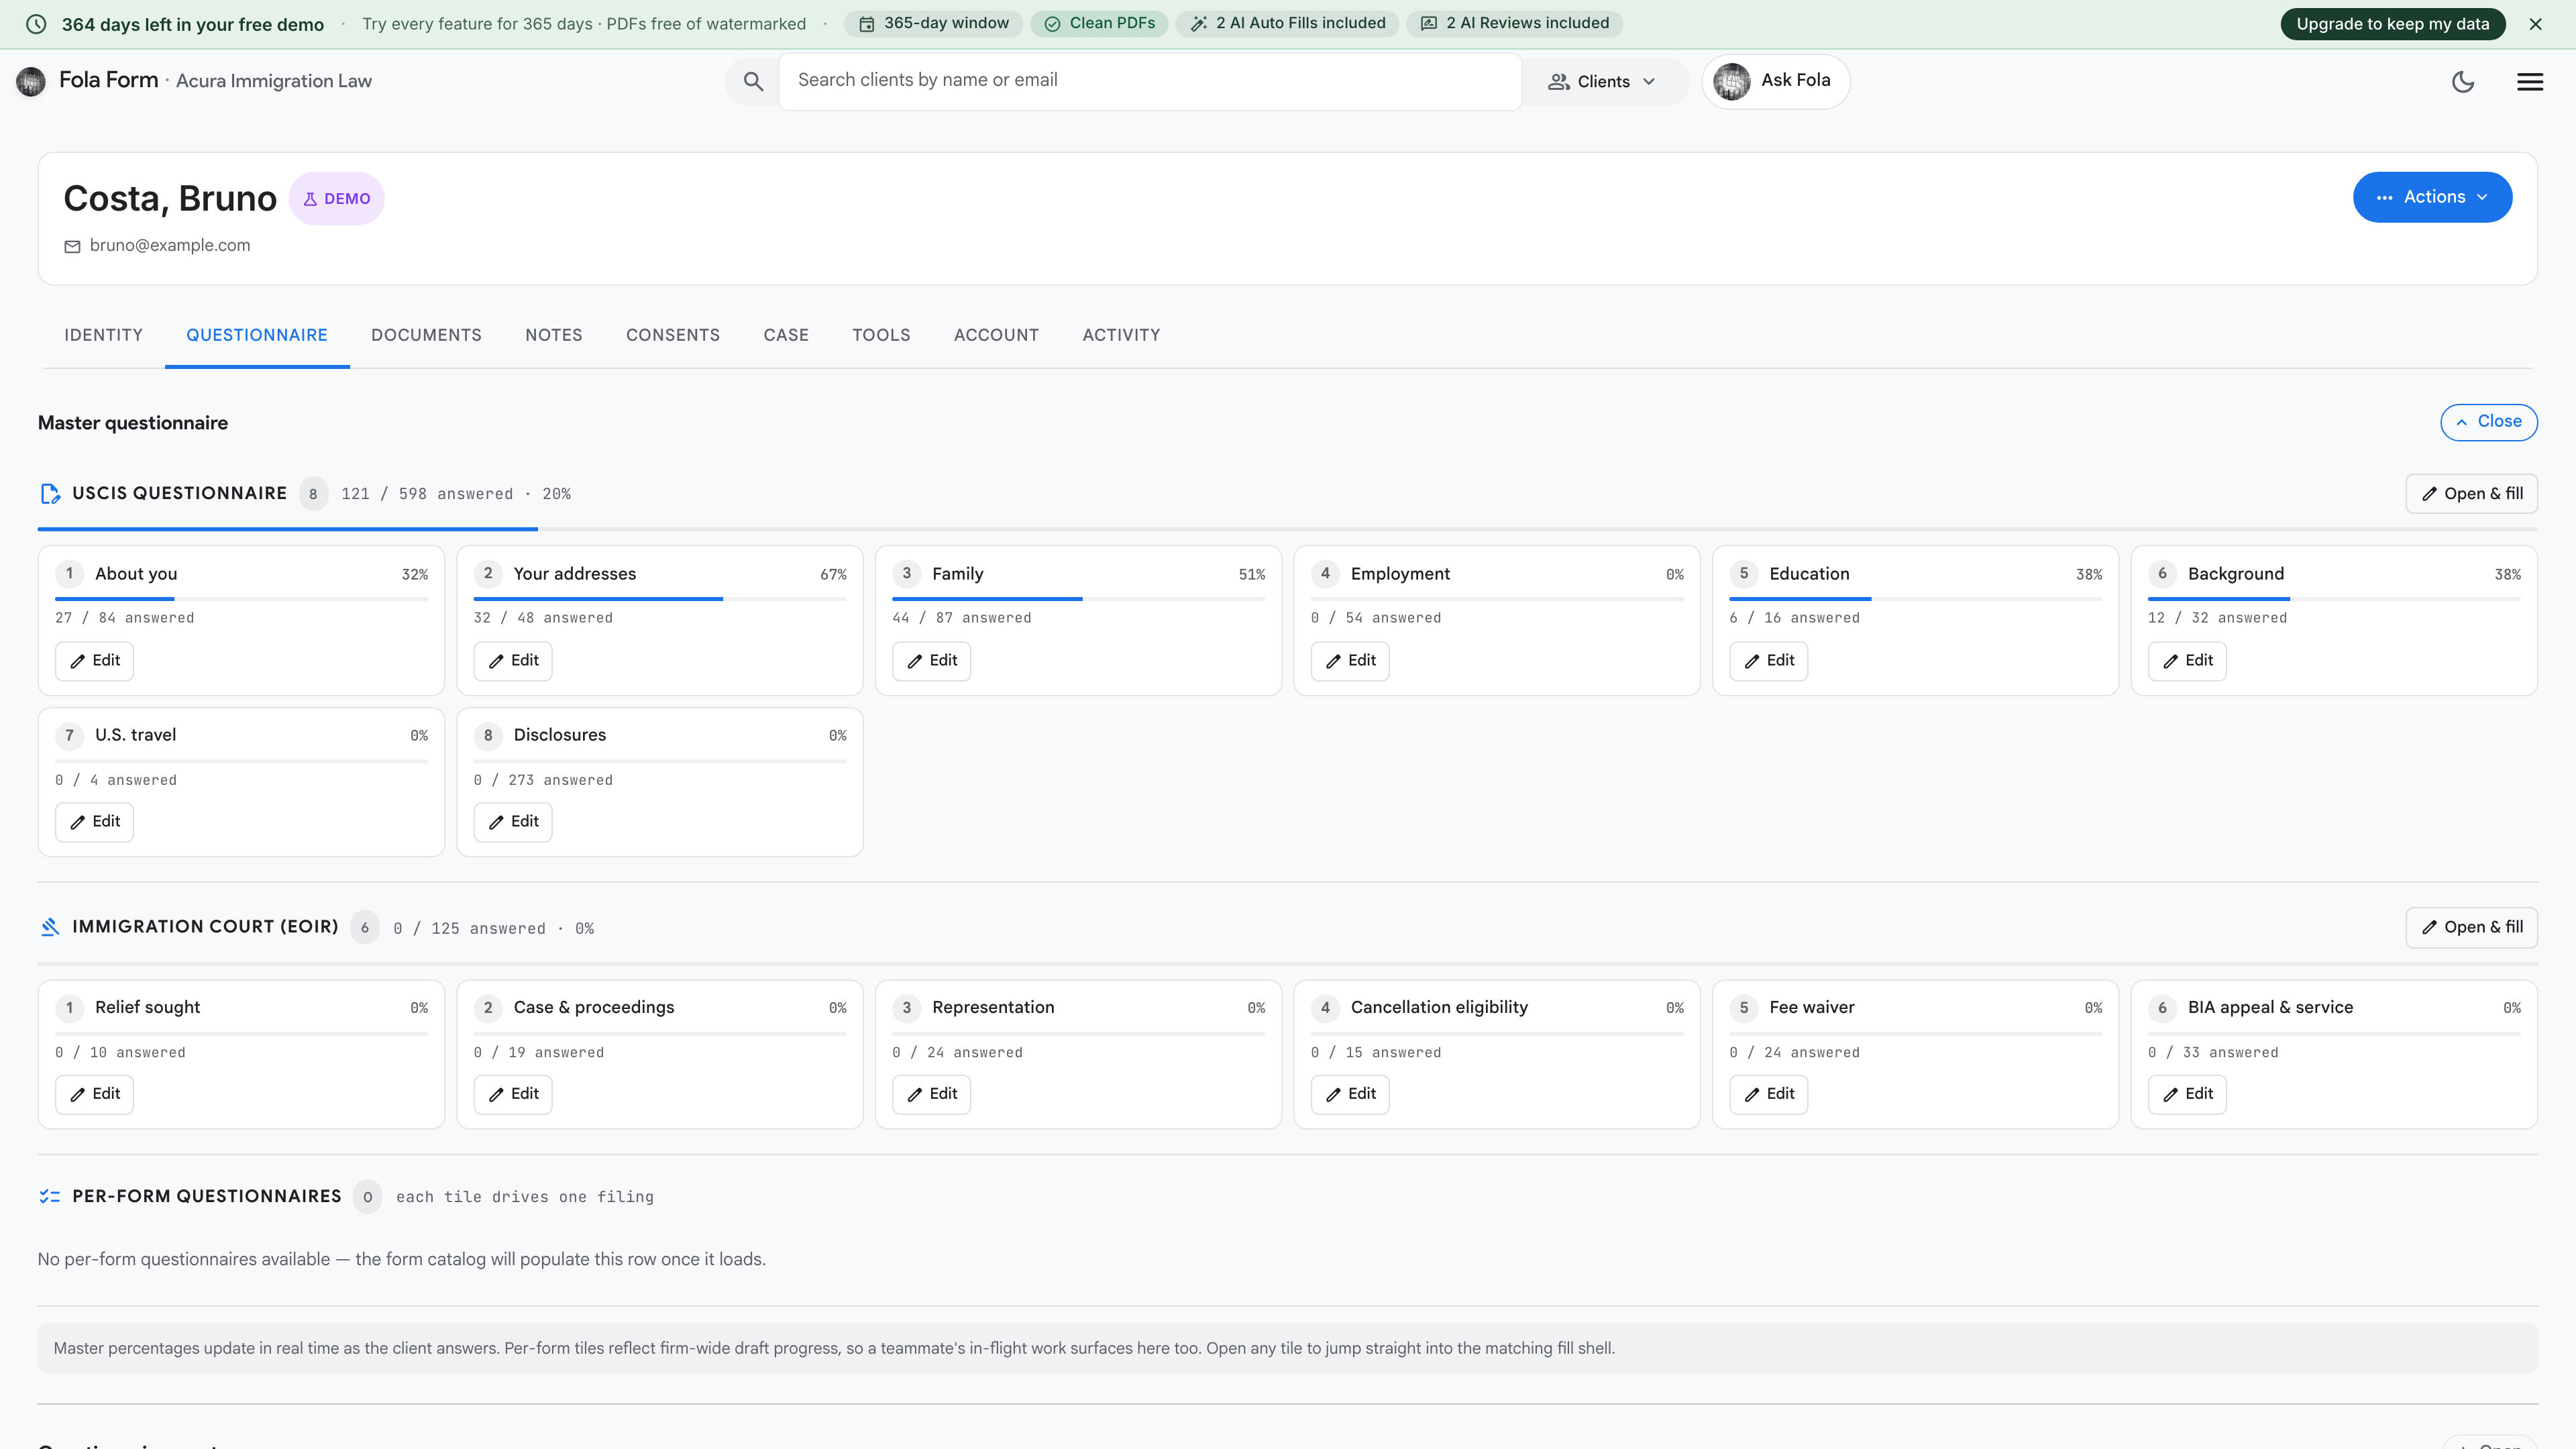Edit the Your addresses section
Image resolution: width=2576 pixels, height=1449 pixels.
point(513,661)
